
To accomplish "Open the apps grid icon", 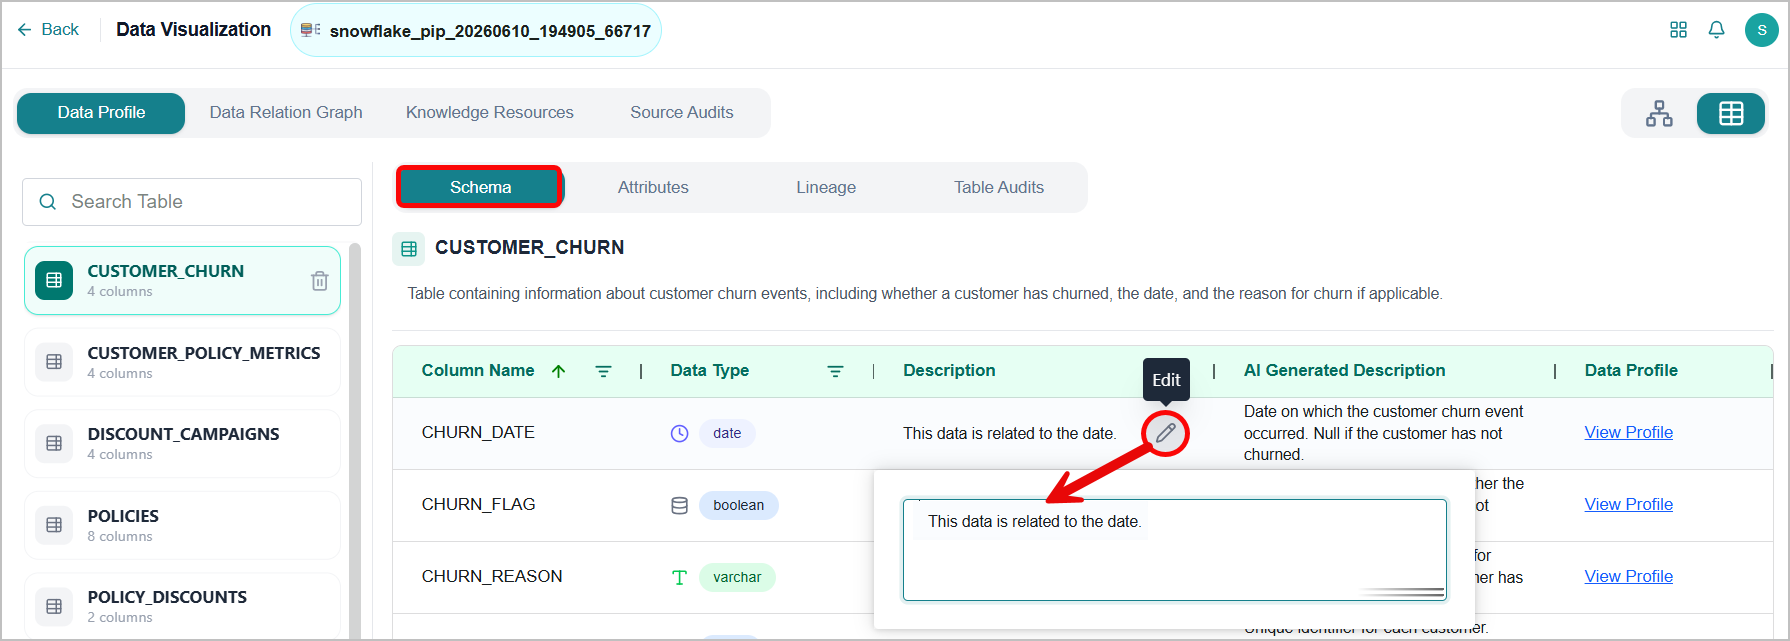I will click(1678, 30).
